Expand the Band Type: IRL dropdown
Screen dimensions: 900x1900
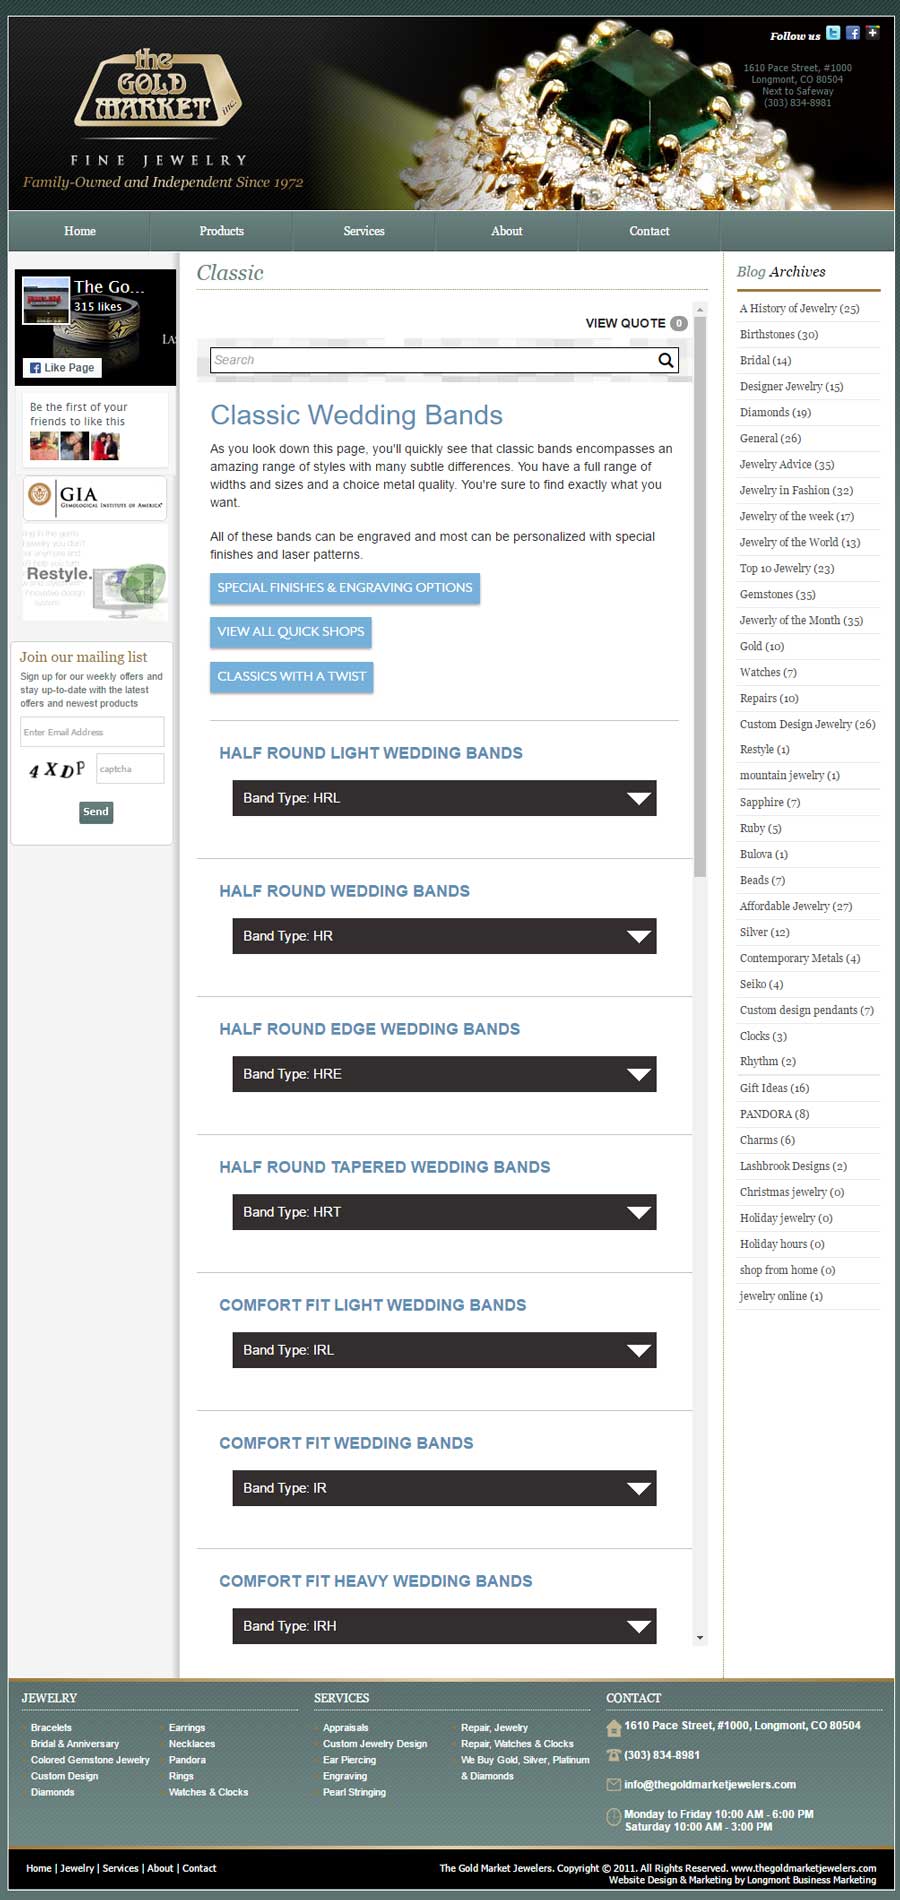(x=444, y=1350)
